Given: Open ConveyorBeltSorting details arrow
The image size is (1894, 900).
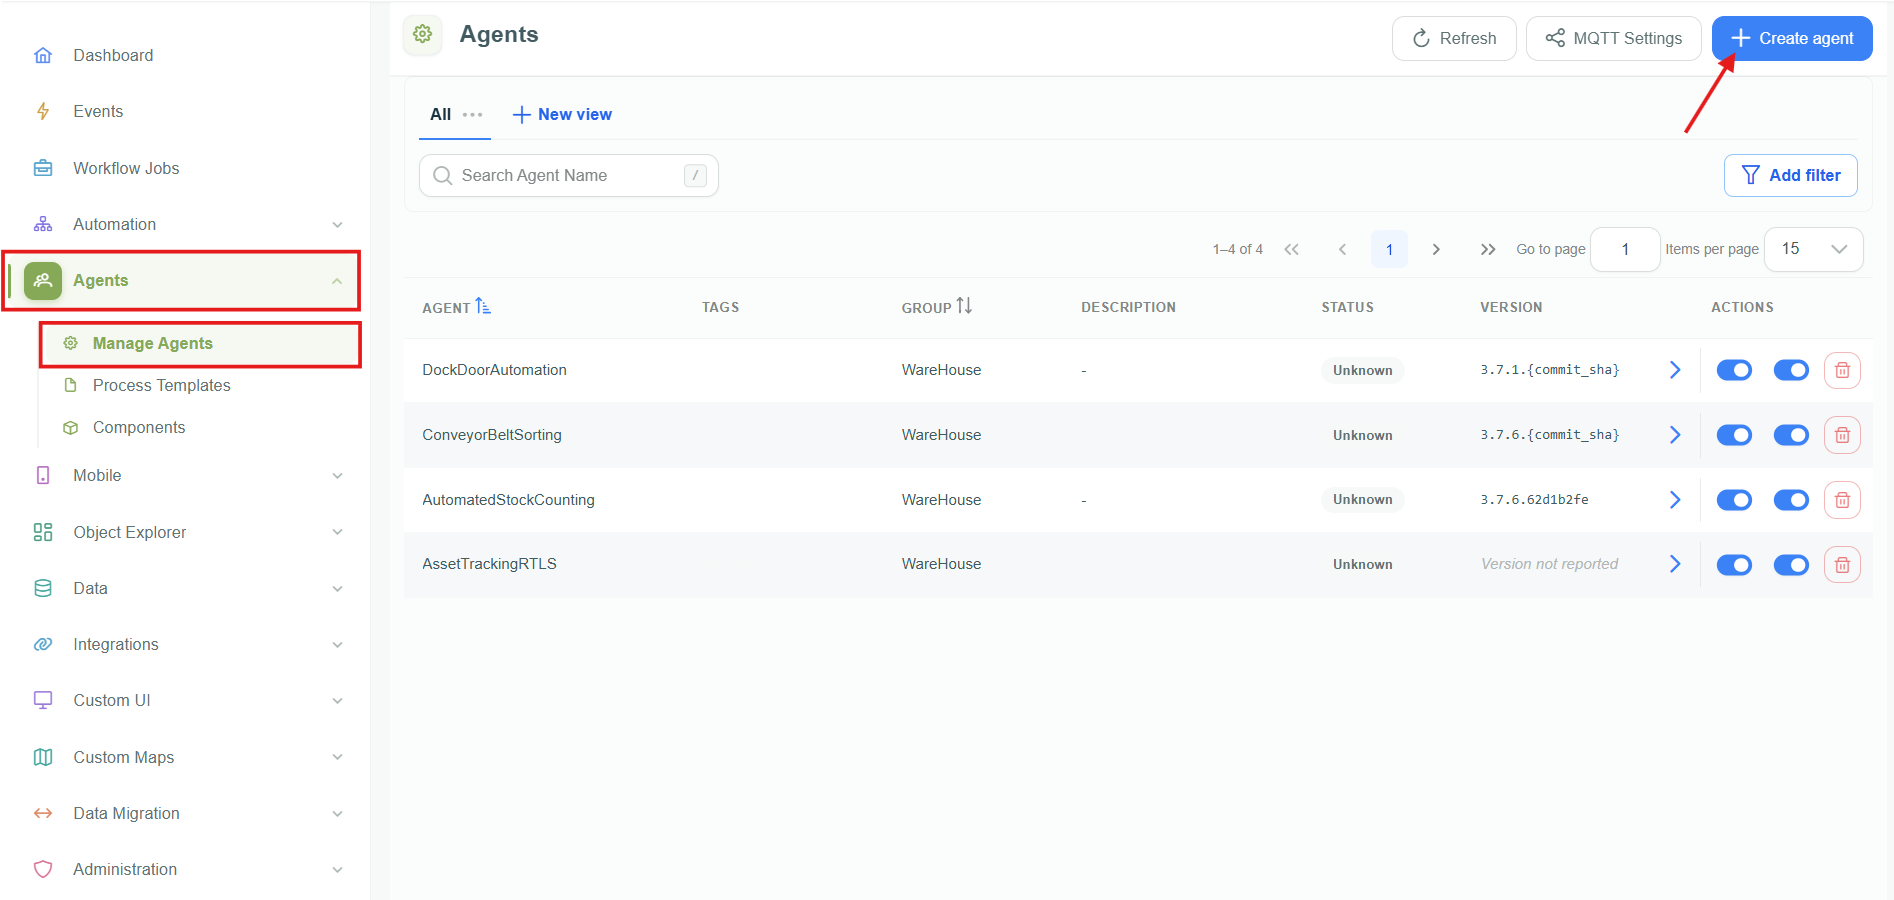Looking at the screenshot, I should (x=1675, y=435).
